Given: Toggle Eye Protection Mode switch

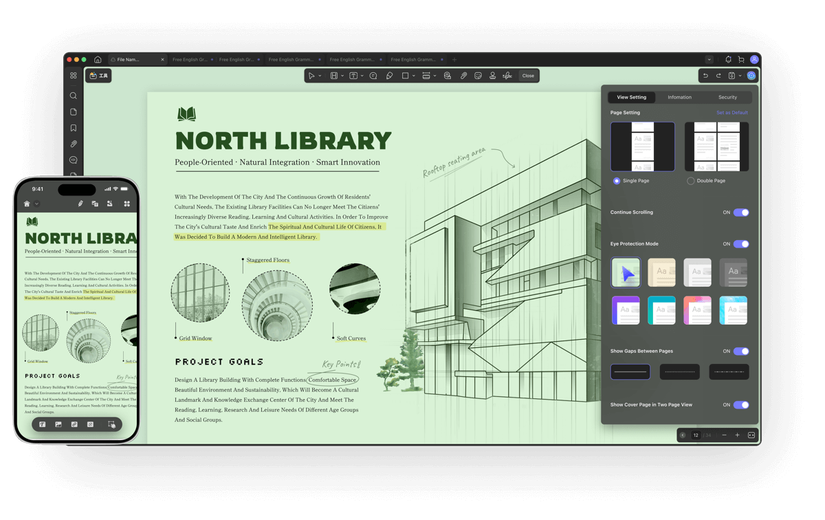Looking at the screenshot, I should (x=741, y=244).
